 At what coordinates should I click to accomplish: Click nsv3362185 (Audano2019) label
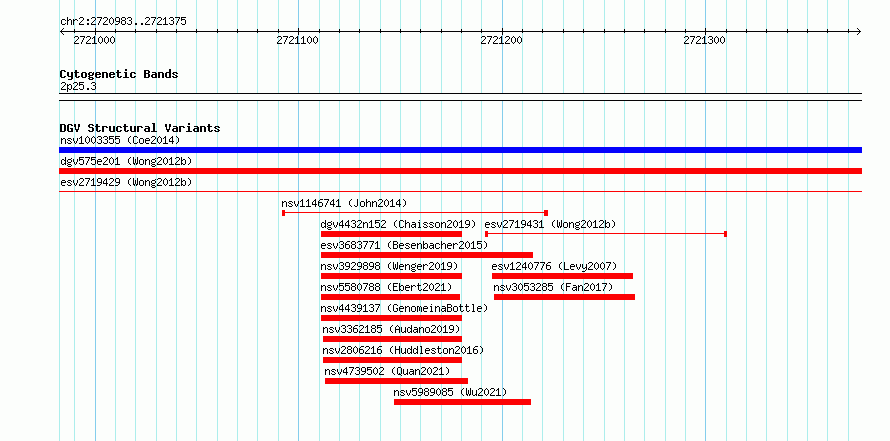(391, 329)
